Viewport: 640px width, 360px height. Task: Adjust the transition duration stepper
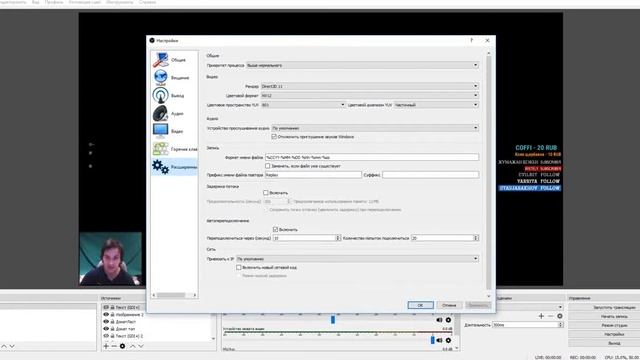[561, 325]
